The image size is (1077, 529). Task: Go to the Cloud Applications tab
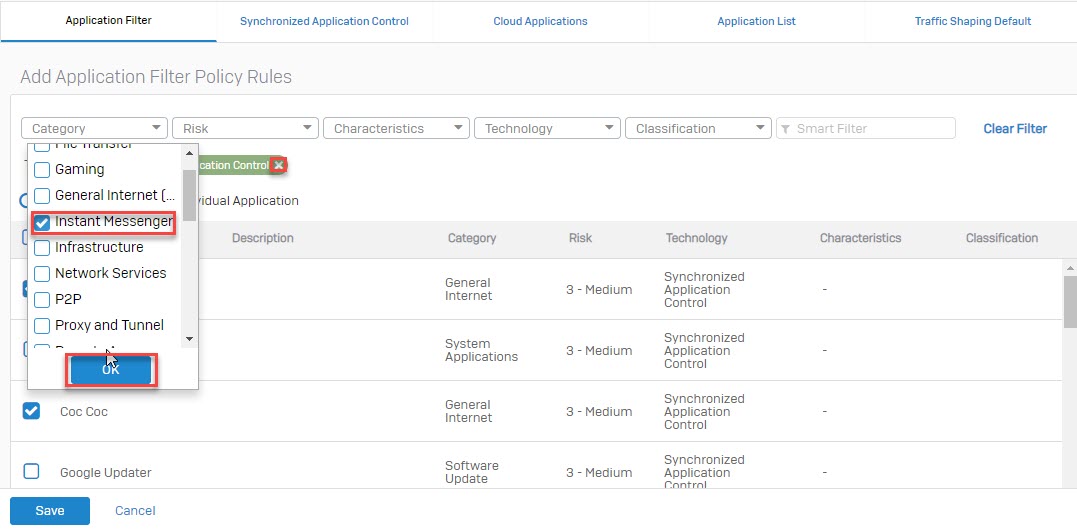click(x=540, y=21)
